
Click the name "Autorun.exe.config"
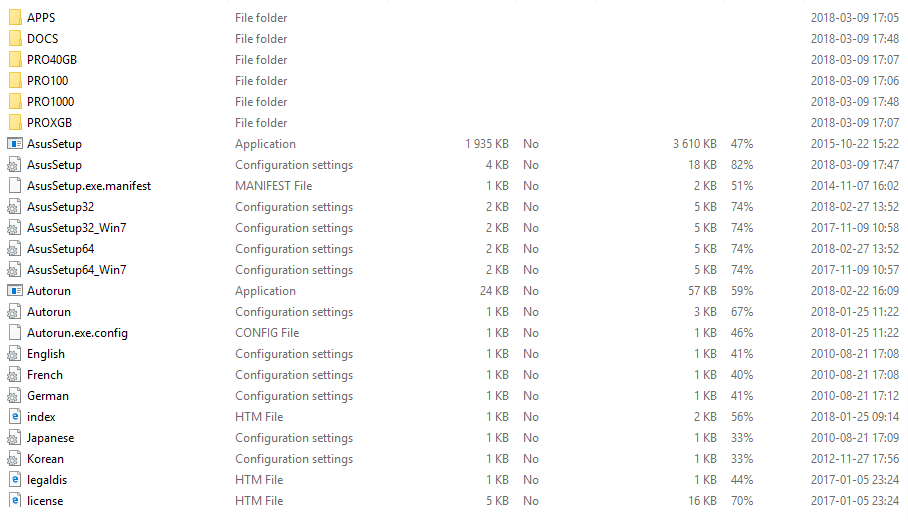(x=77, y=333)
